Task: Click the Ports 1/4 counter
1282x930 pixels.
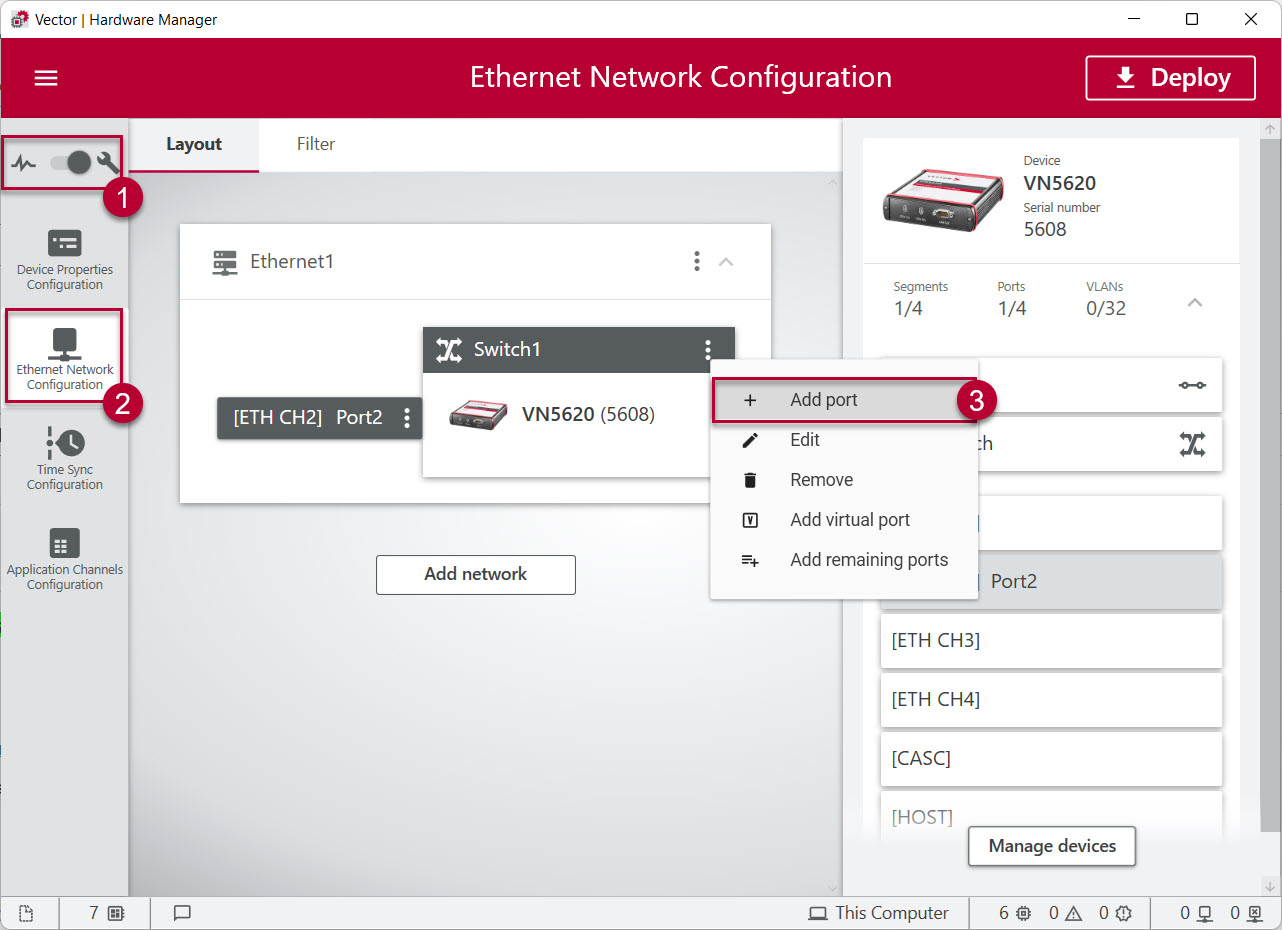Action: (x=1012, y=299)
